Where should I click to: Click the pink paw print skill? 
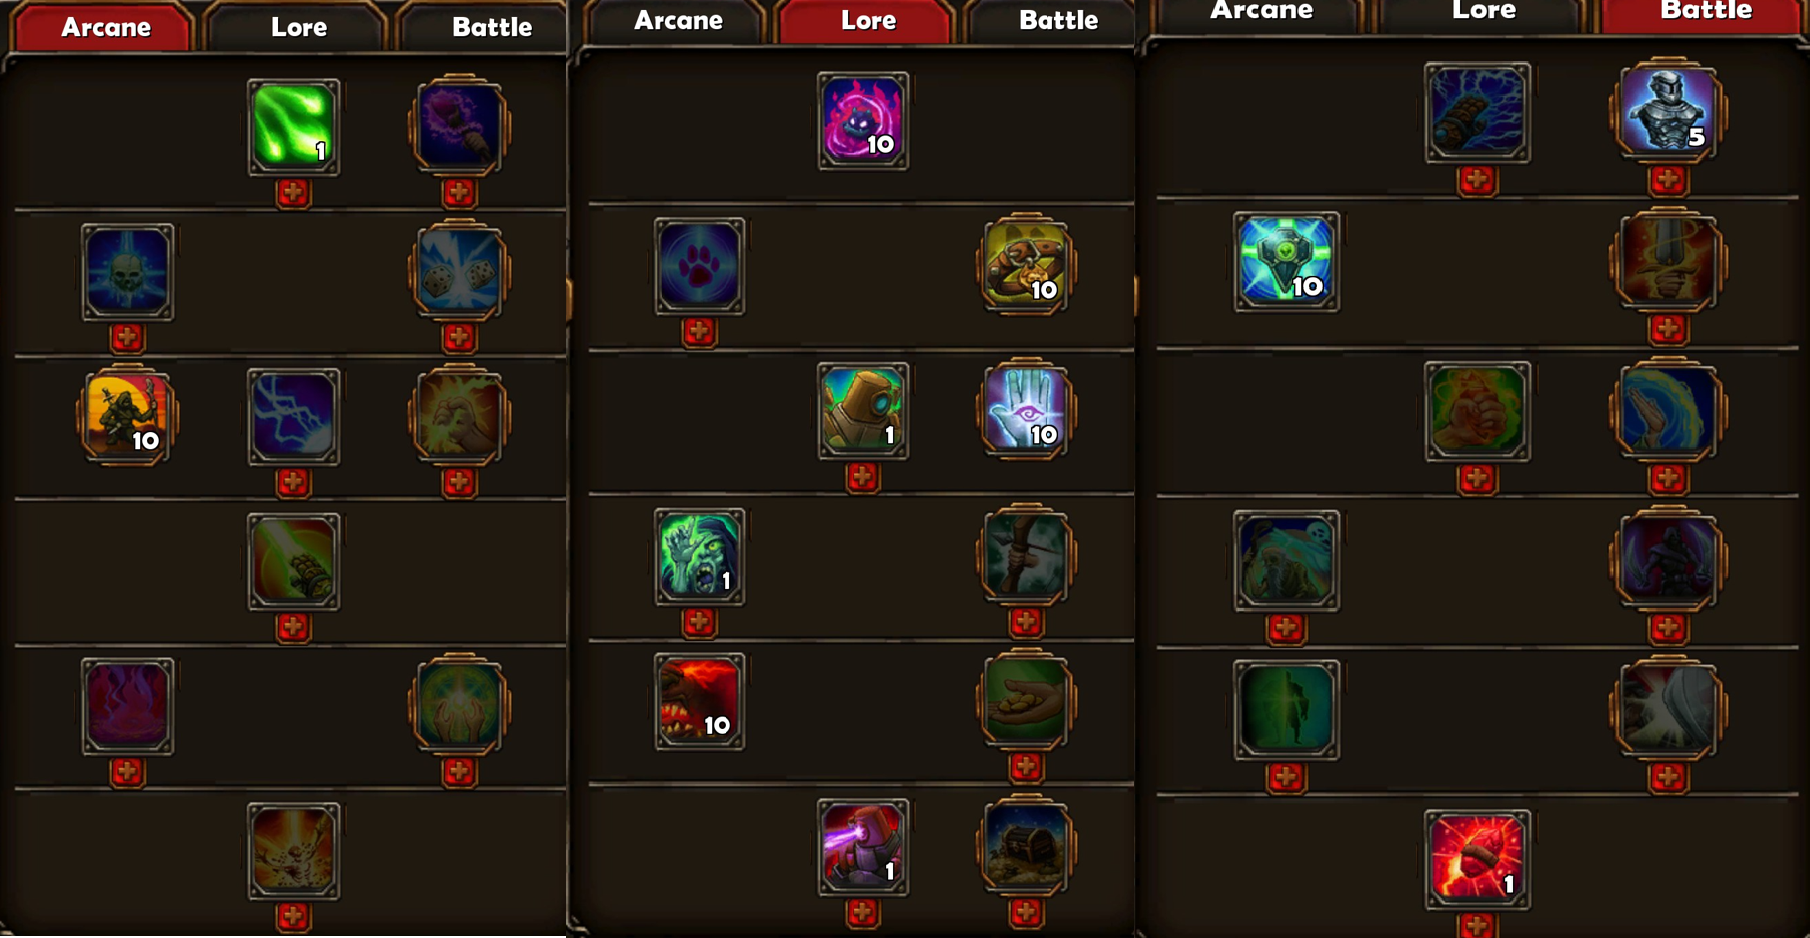tap(699, 266)
